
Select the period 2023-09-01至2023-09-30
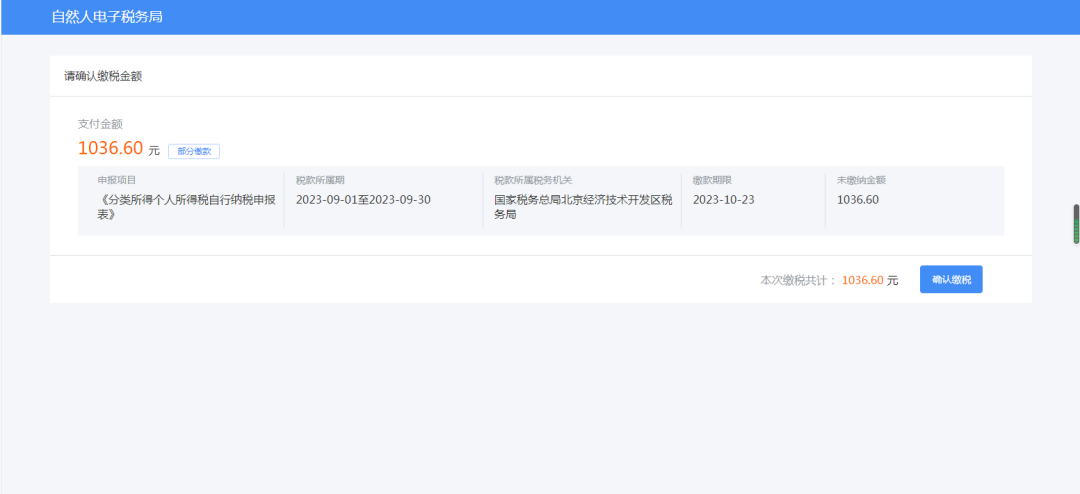(x=364, y=200)
